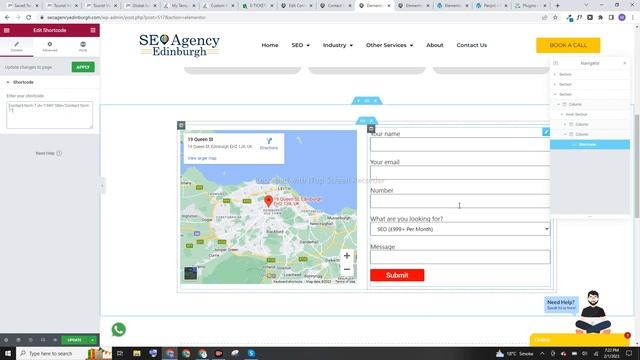The width and height of the screenshot is (640, 360).
Task: Add section via plus on section handle
Action: (358, 100)
